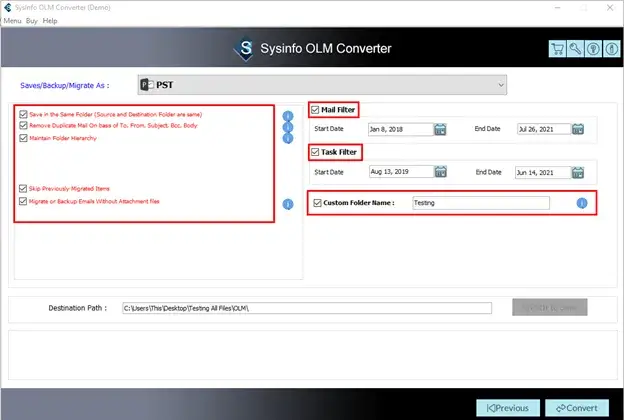This screenshot has height=420, width=624.
Task: Click the Custom Folder Name text field
Action: (x=481, y=203)
